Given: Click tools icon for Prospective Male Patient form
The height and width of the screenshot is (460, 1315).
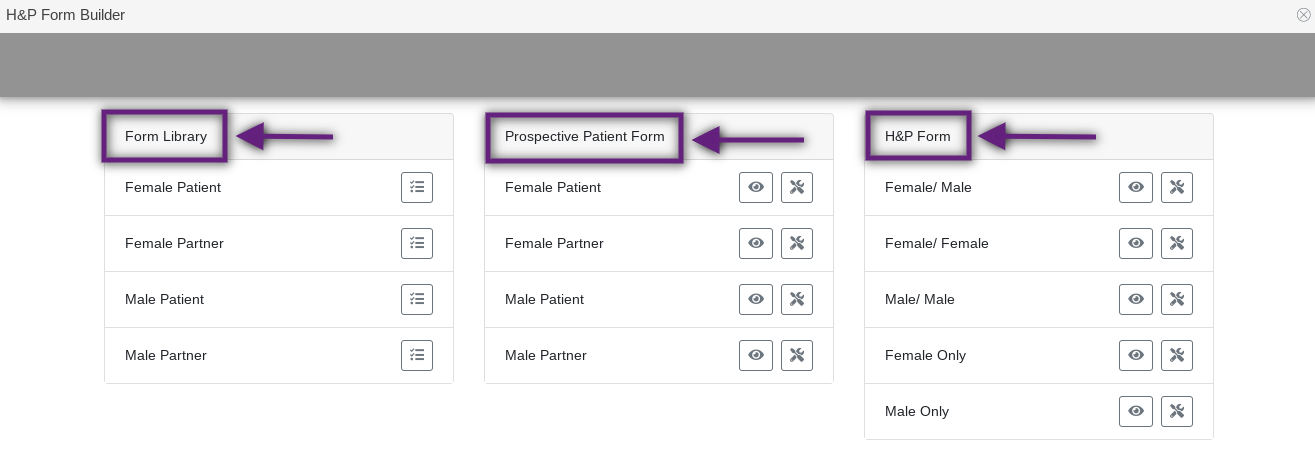Looking at the screenshot, I should pyautogui.click(x=797, y=299).
